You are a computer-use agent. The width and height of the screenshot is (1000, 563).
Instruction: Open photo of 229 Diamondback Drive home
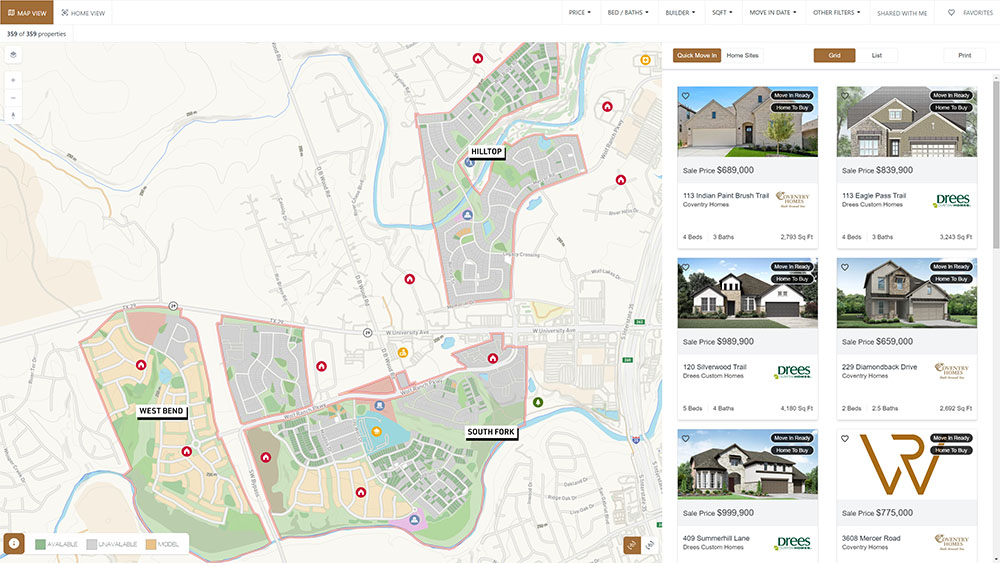pyautogui.click(x=906, y=293)
